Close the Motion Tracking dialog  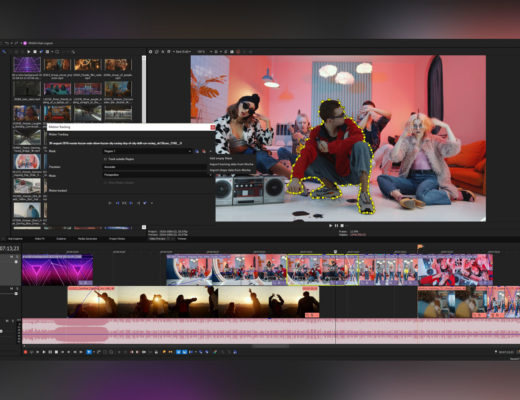213,127
